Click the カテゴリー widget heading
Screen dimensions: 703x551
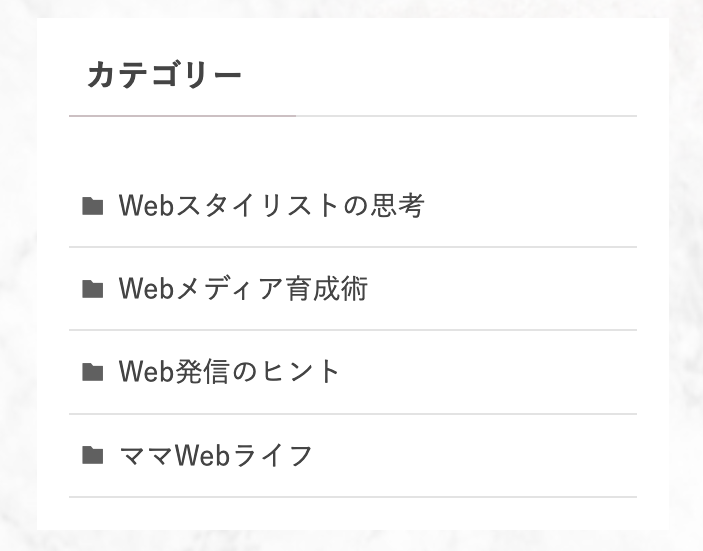[164, 74]
